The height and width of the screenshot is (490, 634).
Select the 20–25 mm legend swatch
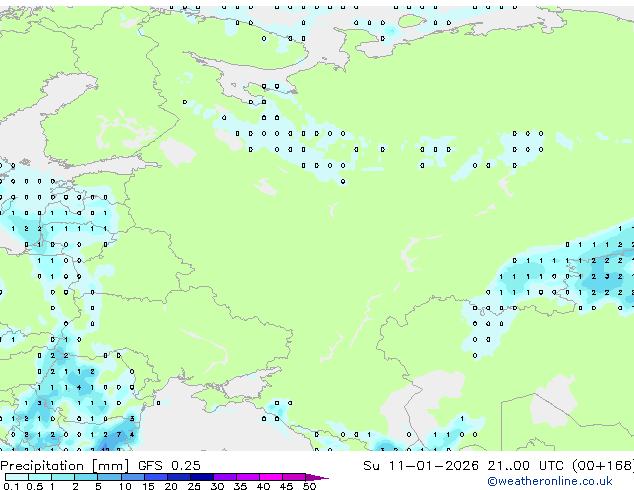point(178,477)
